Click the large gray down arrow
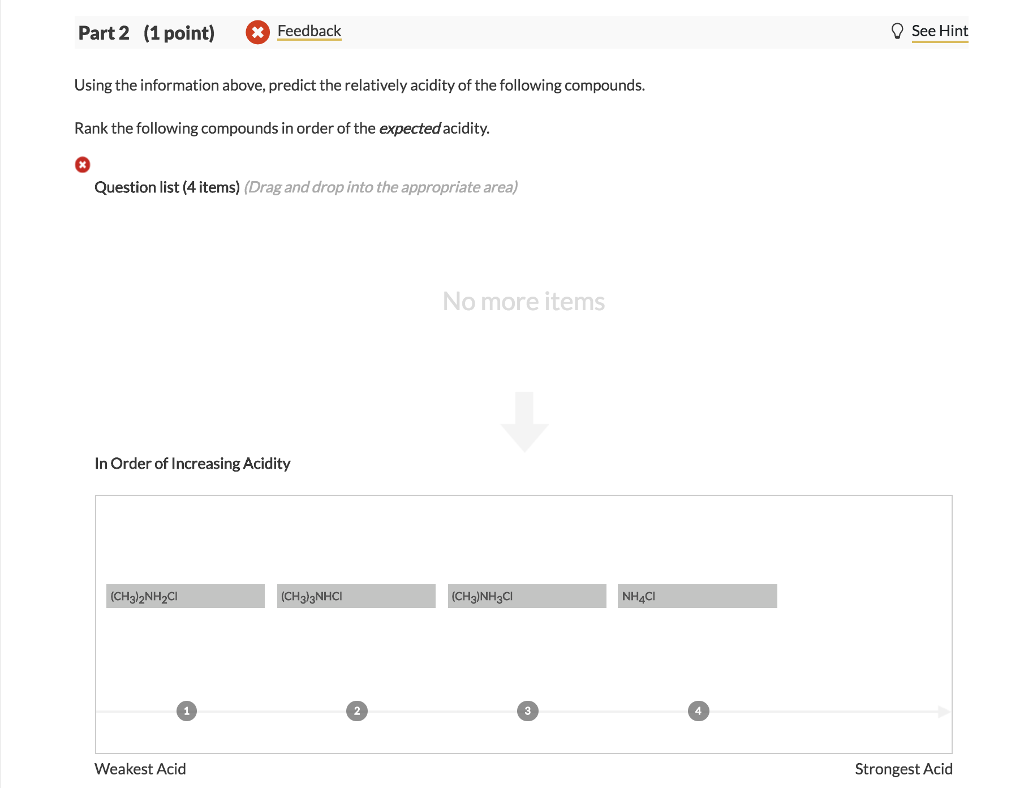 click(x=525, y=422)
